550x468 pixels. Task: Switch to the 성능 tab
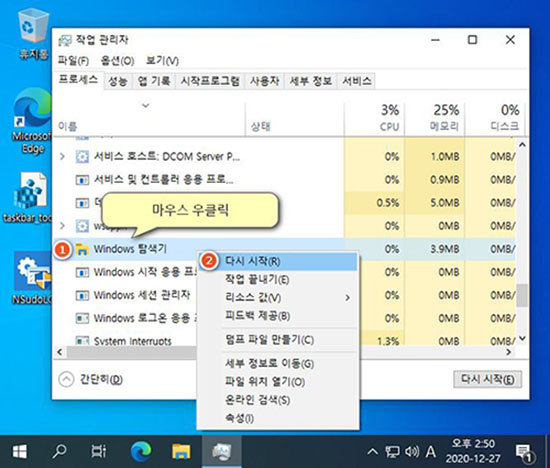pyautogui.click(x=118, y=81)
